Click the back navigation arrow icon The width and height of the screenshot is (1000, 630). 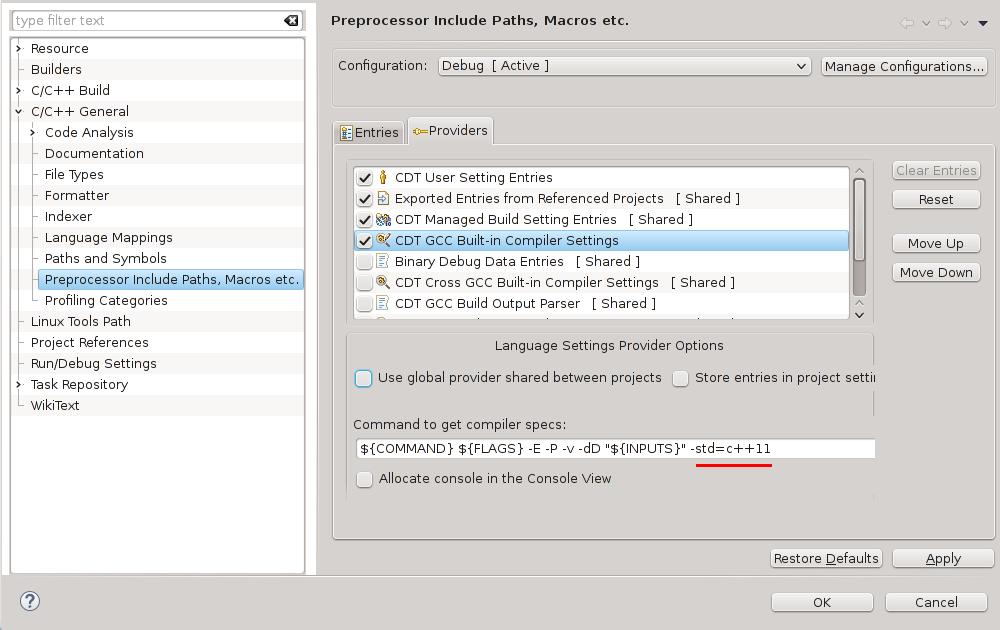[907, 23]
